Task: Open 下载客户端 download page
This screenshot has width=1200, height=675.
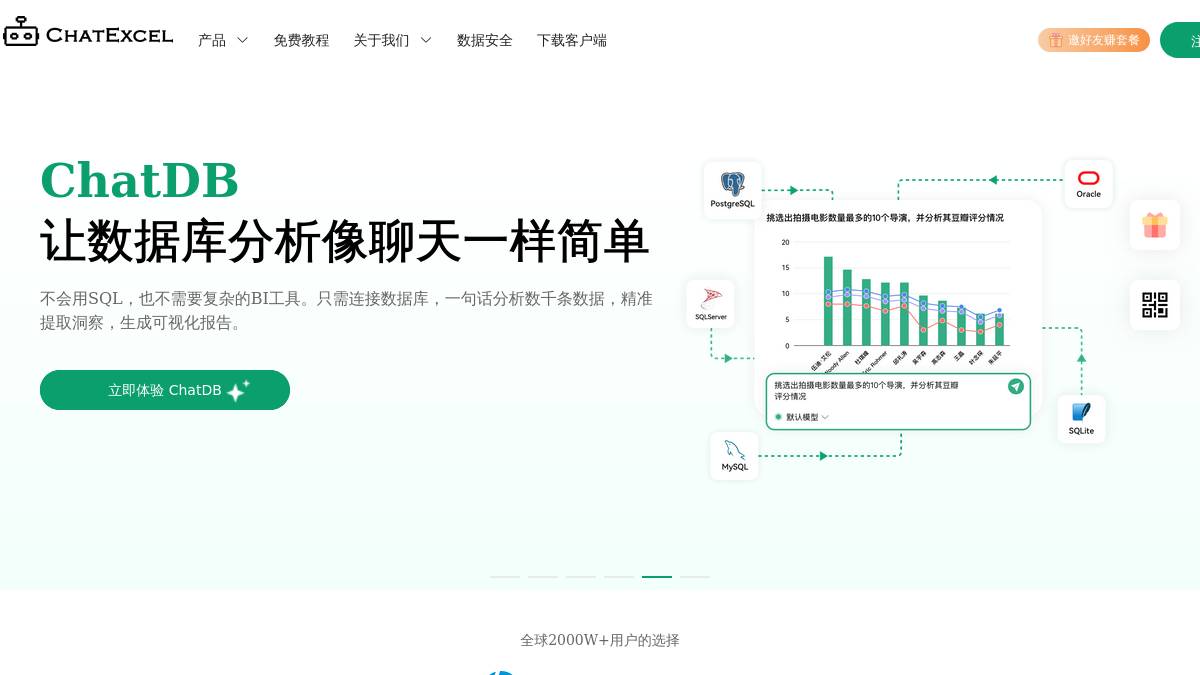Action: 572,40
